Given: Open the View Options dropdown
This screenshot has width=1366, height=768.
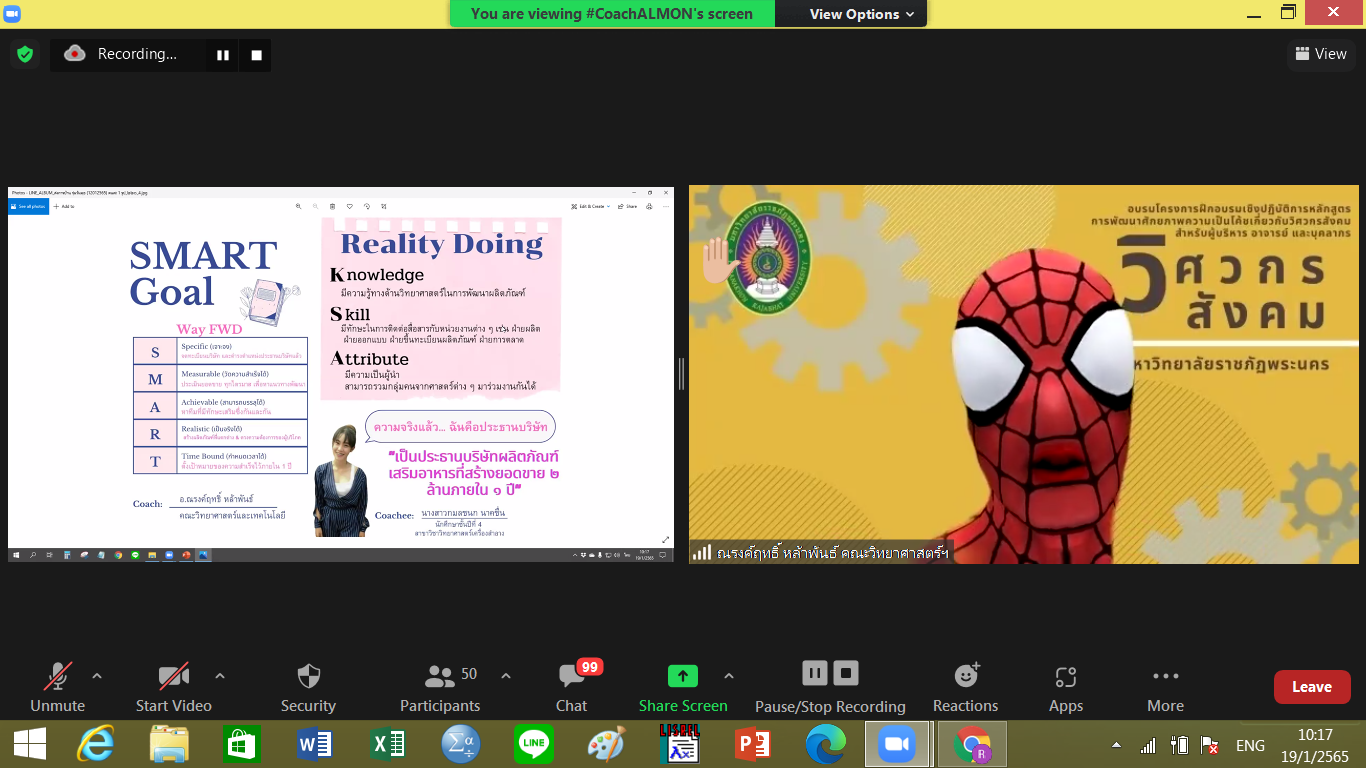Looking at the screenshot, I should click(862, 14).
